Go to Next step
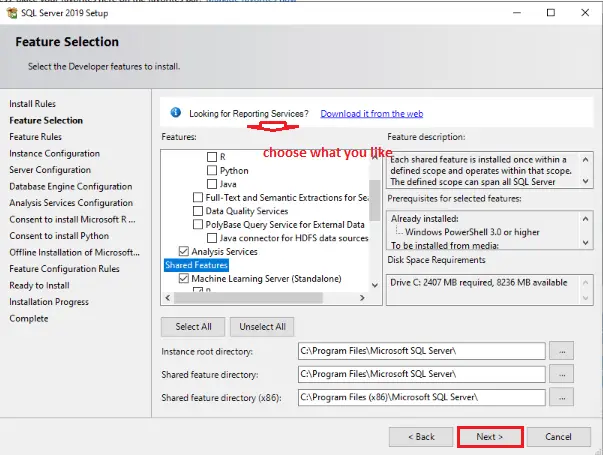 coord(490,437)
